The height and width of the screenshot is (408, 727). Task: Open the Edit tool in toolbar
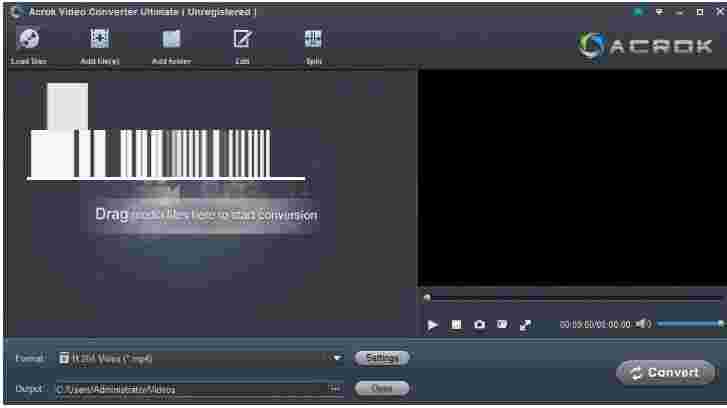[x=242, y=39]
